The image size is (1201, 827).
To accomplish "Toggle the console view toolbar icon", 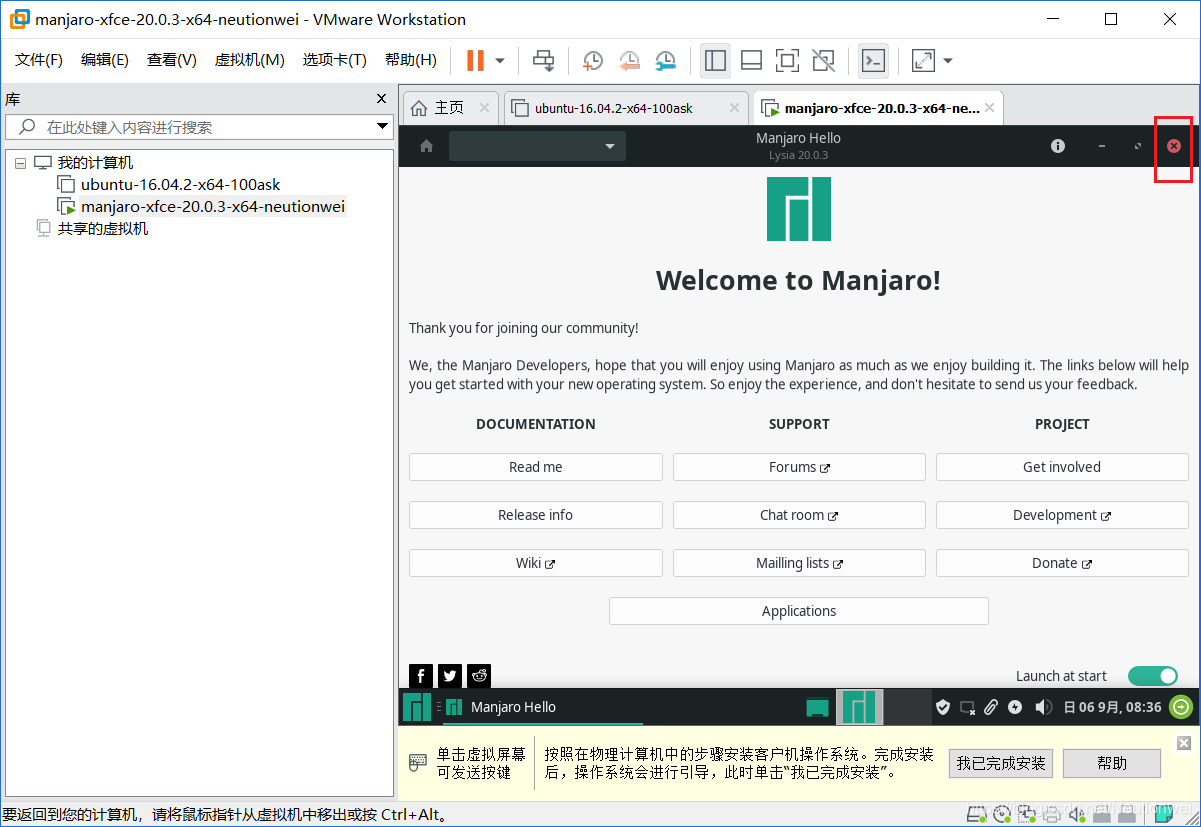I will [x=873, y=61].
